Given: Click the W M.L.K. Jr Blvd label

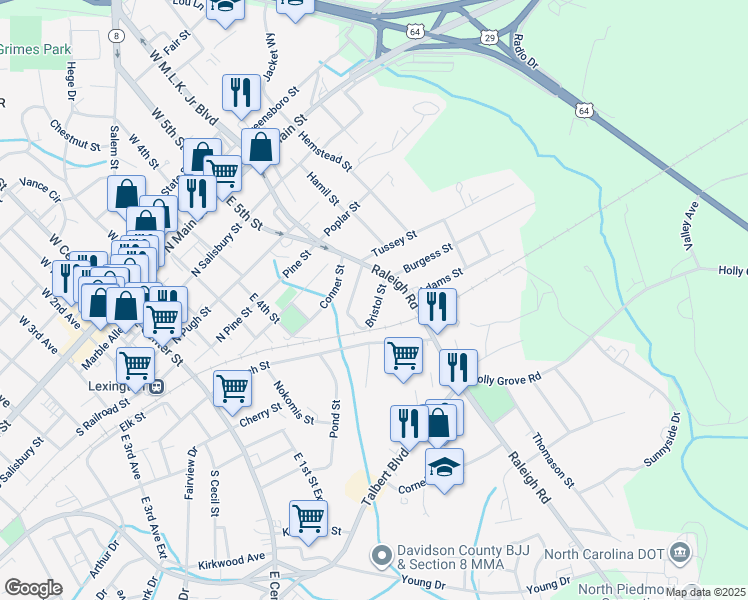Looking at the screenshot, I should (x=184, y=88).
